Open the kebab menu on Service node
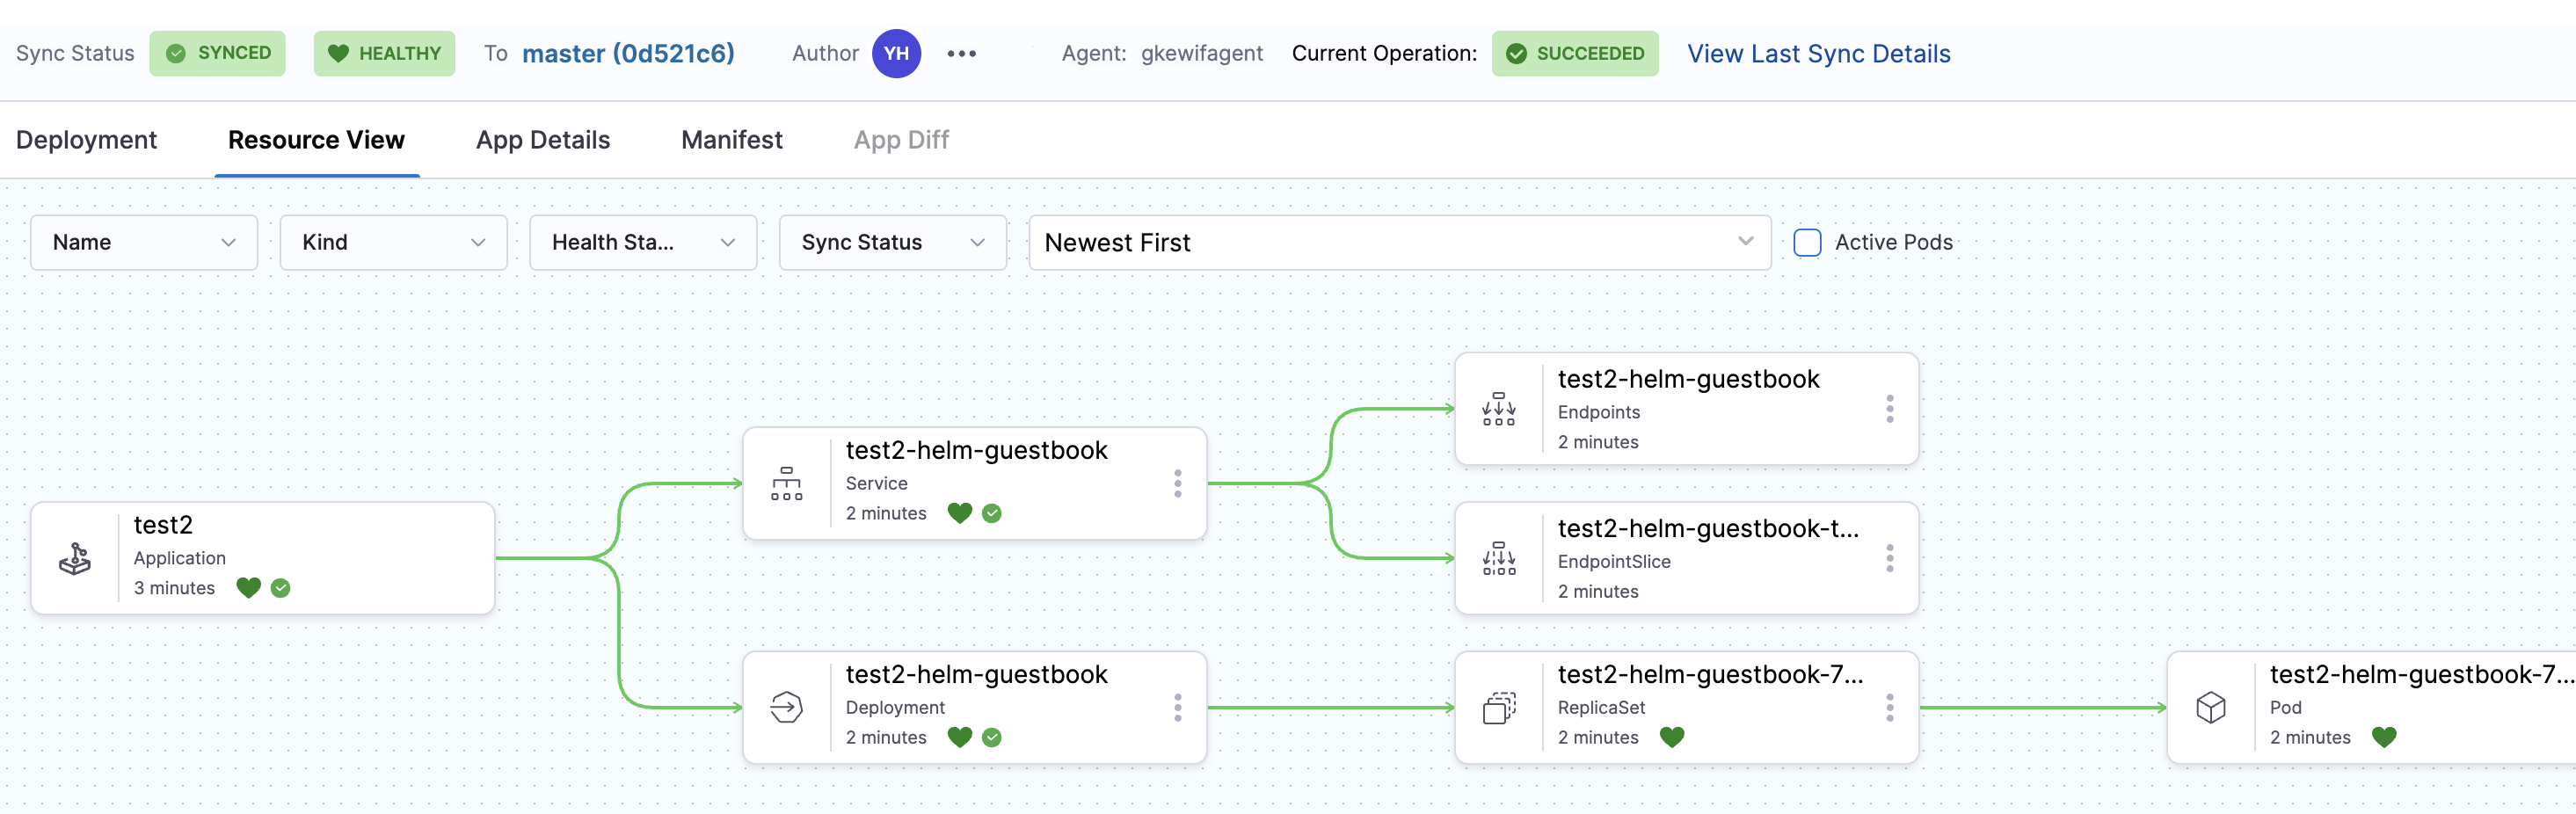The image size is (2576, 814). pos(1178,484)
